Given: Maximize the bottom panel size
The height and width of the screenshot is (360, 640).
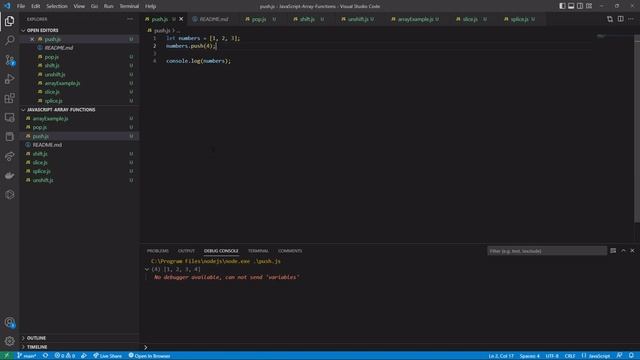Looking at the screenshot, I should [623, 251].
